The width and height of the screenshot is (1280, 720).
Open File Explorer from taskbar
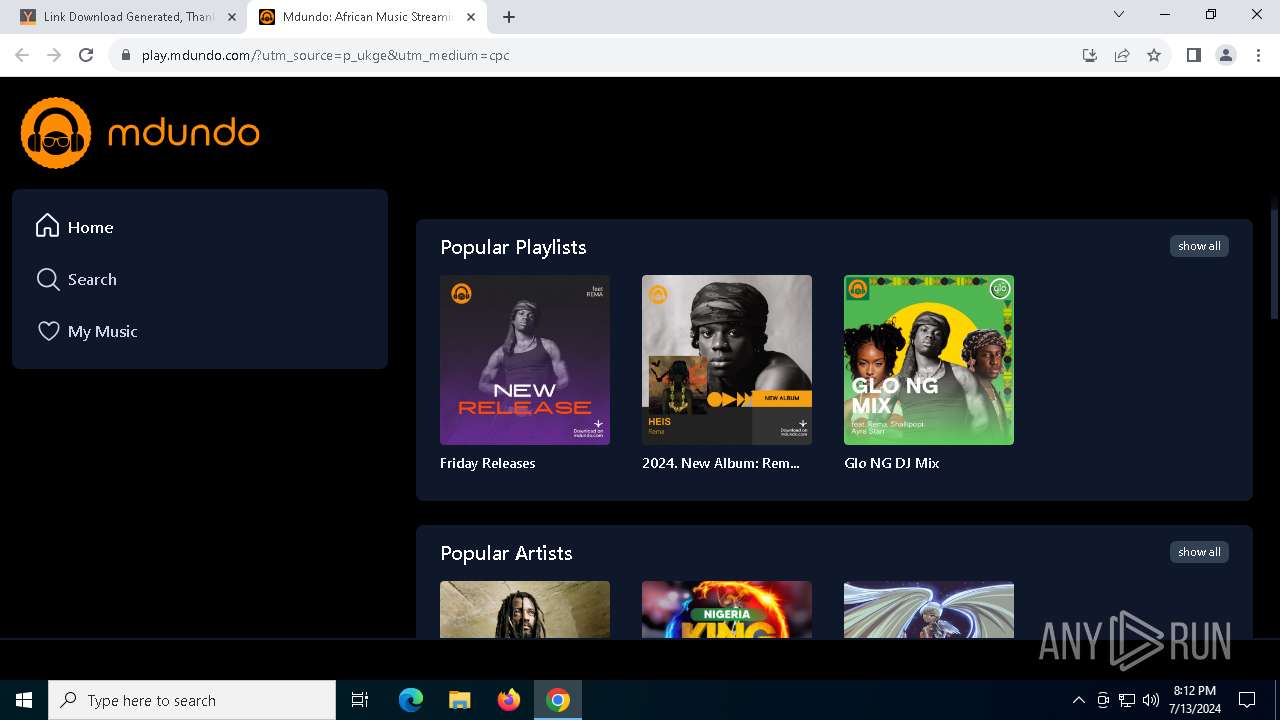click(459, 700)
